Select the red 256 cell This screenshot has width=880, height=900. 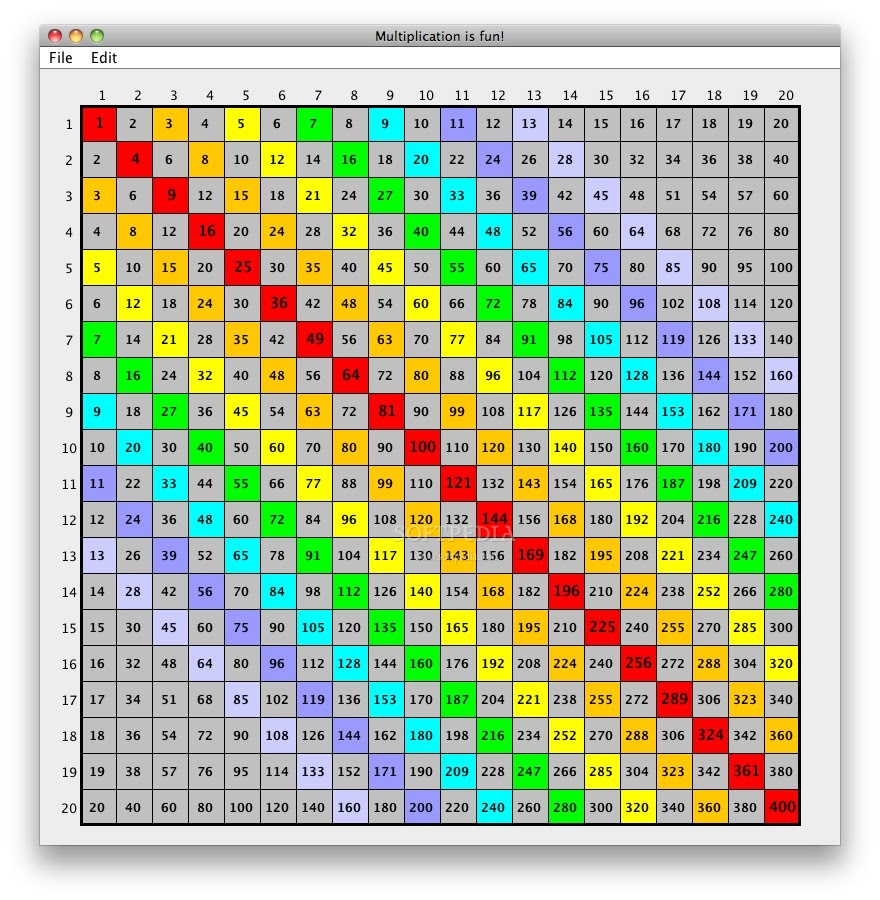point(638,663)
